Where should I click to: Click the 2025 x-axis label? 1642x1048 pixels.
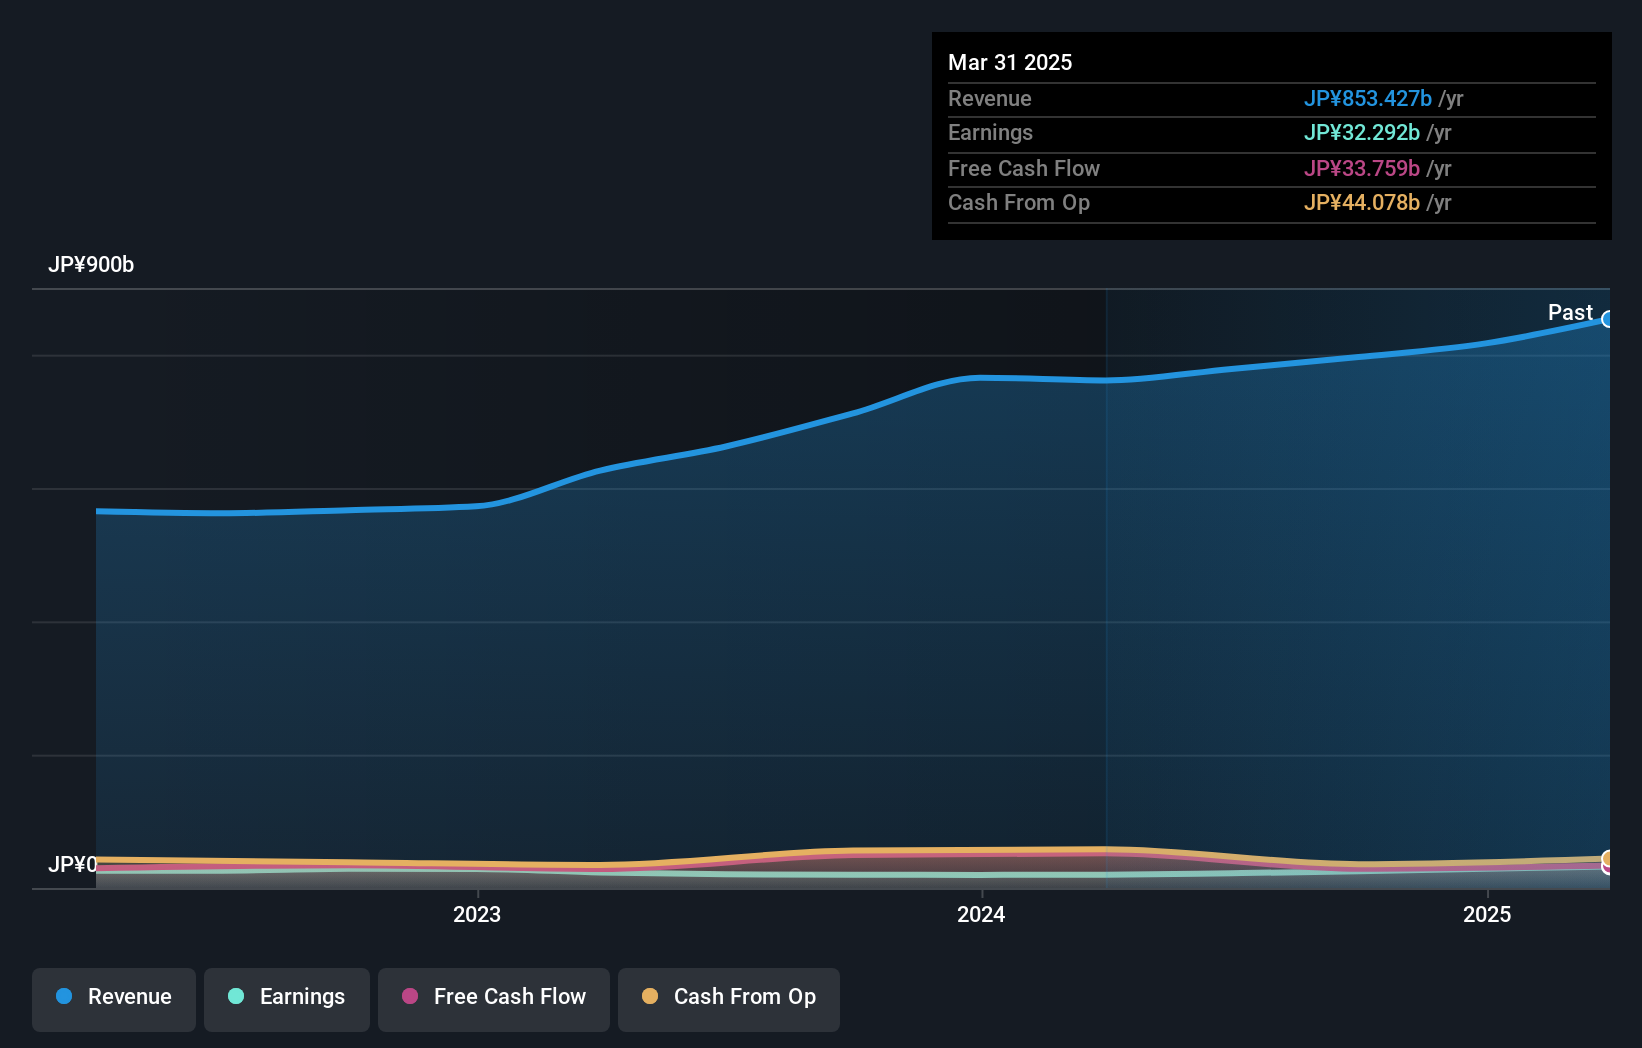click(1487, 914)
